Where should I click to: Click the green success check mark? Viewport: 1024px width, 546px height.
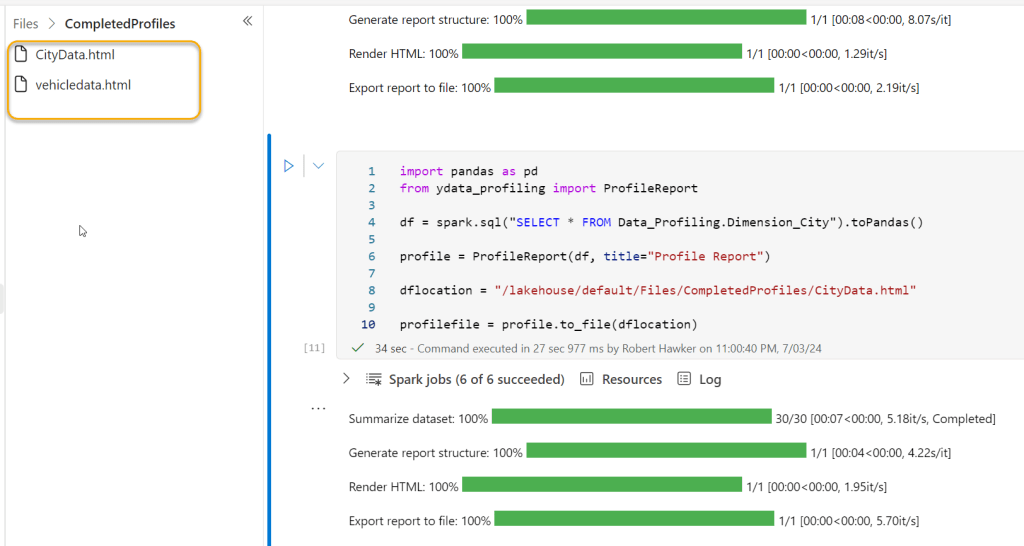(x=358, y=348)
